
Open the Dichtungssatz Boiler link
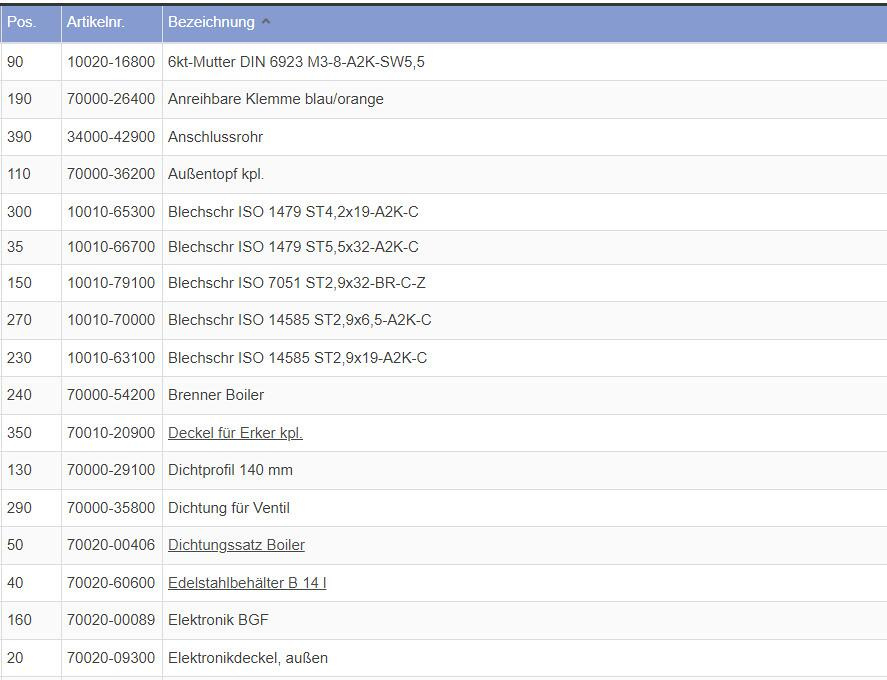point(236,545)
